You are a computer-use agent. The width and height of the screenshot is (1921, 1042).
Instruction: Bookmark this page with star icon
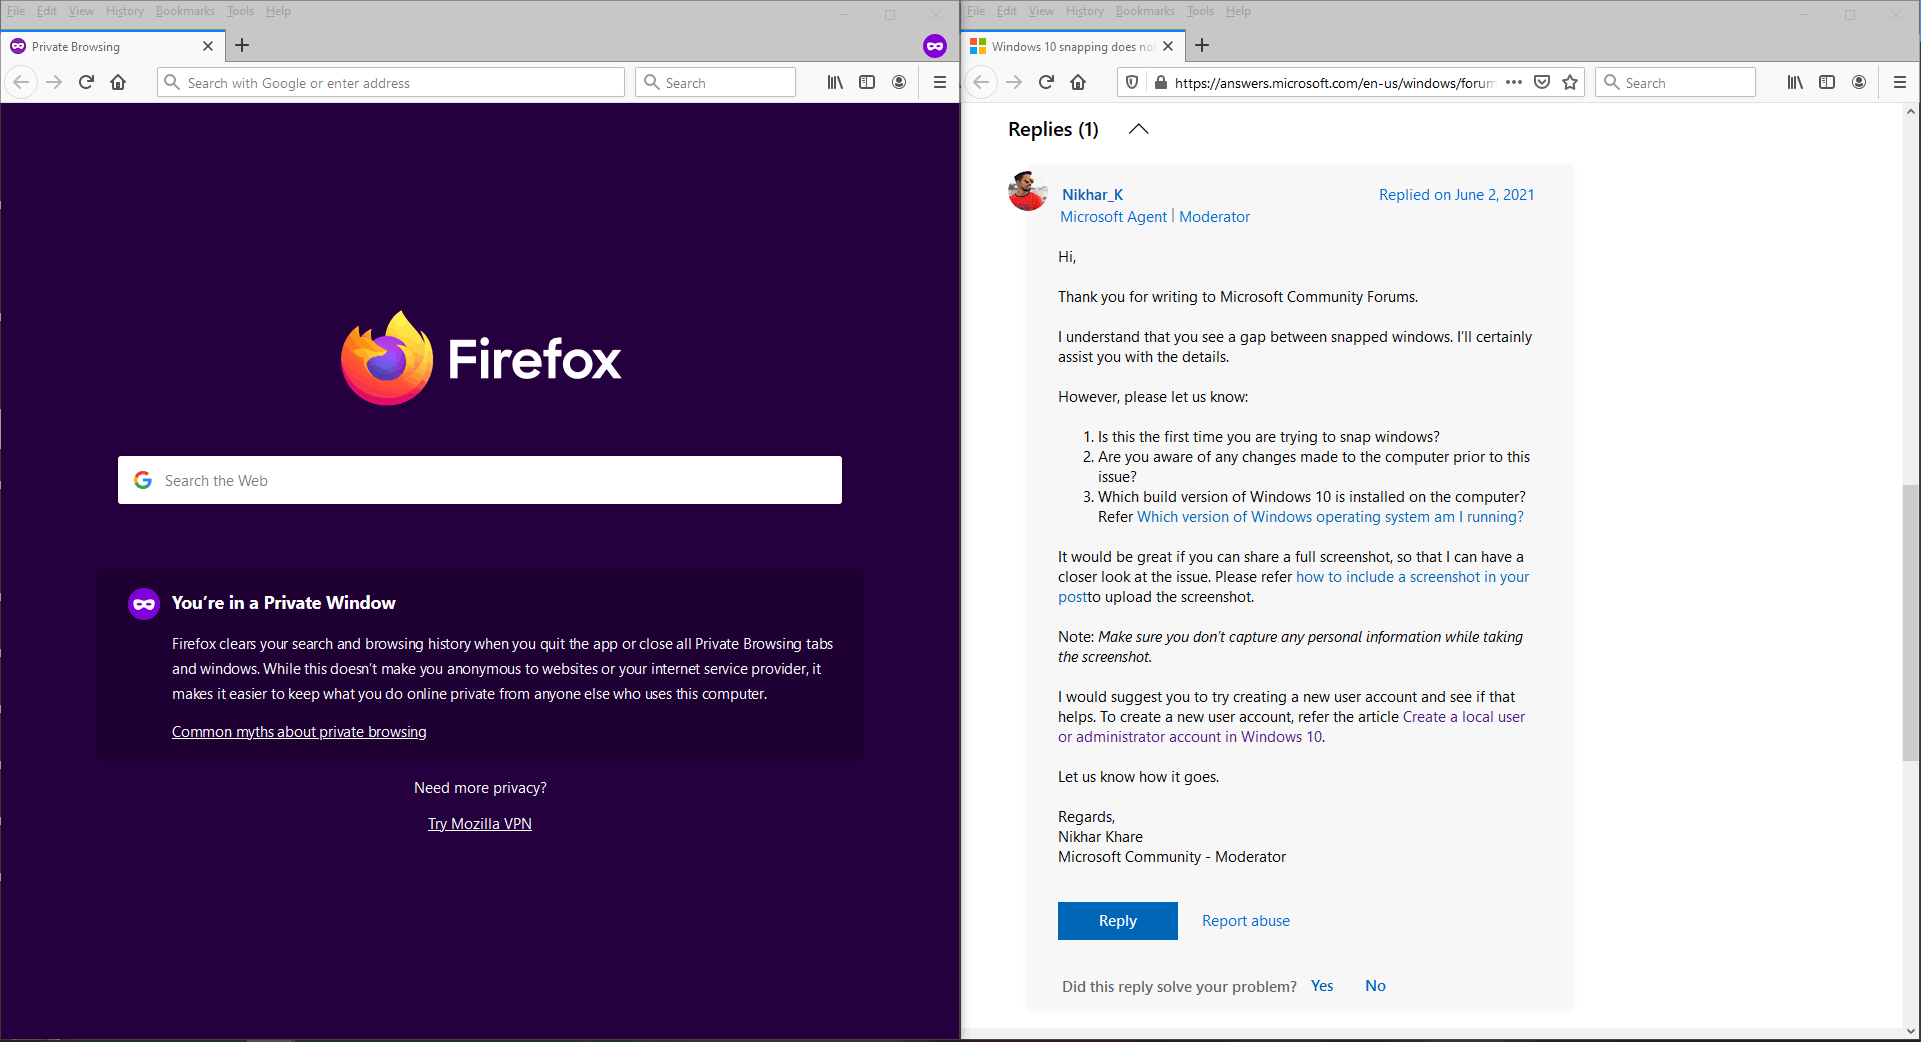point(1570,83)
